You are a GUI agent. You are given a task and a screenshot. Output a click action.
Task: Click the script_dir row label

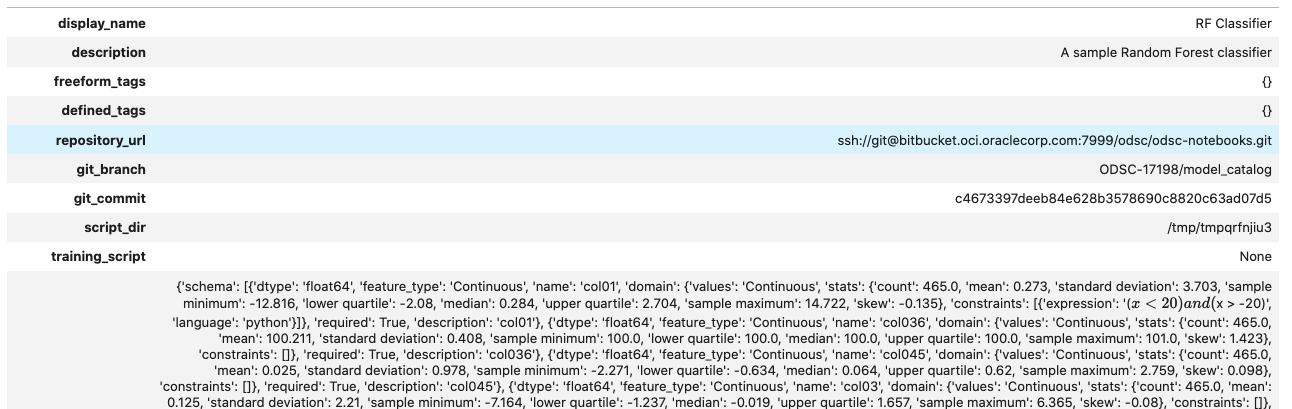pyautogui.click(x=114, y=227)
